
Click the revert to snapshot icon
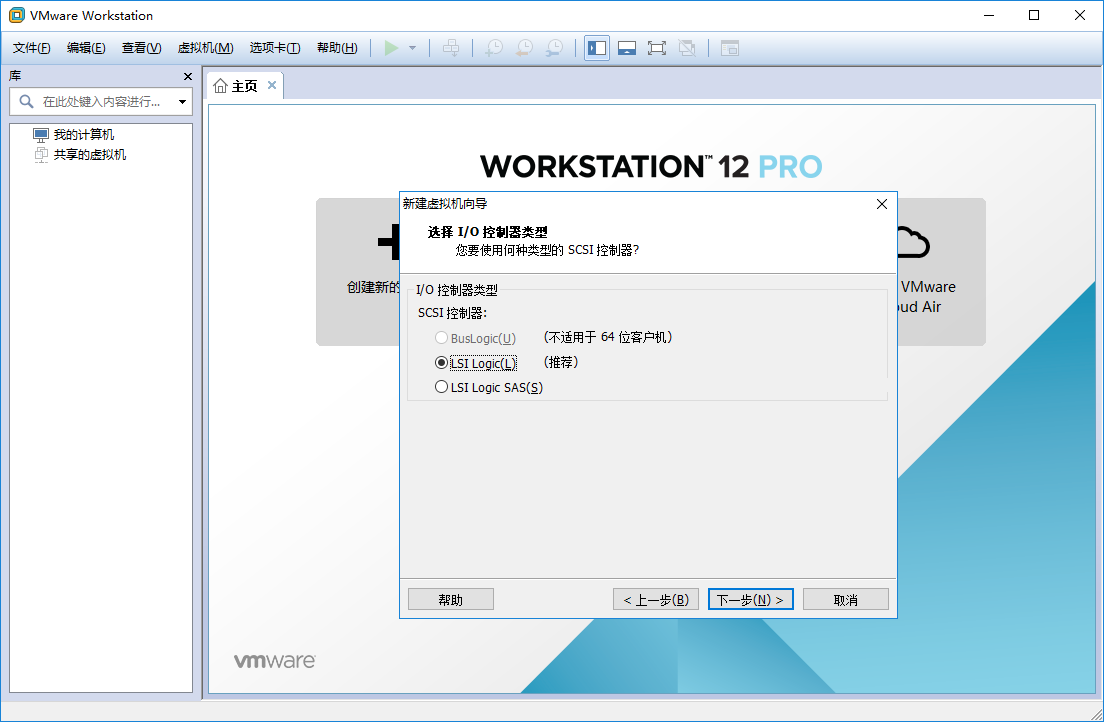click(x=525, y=48)
